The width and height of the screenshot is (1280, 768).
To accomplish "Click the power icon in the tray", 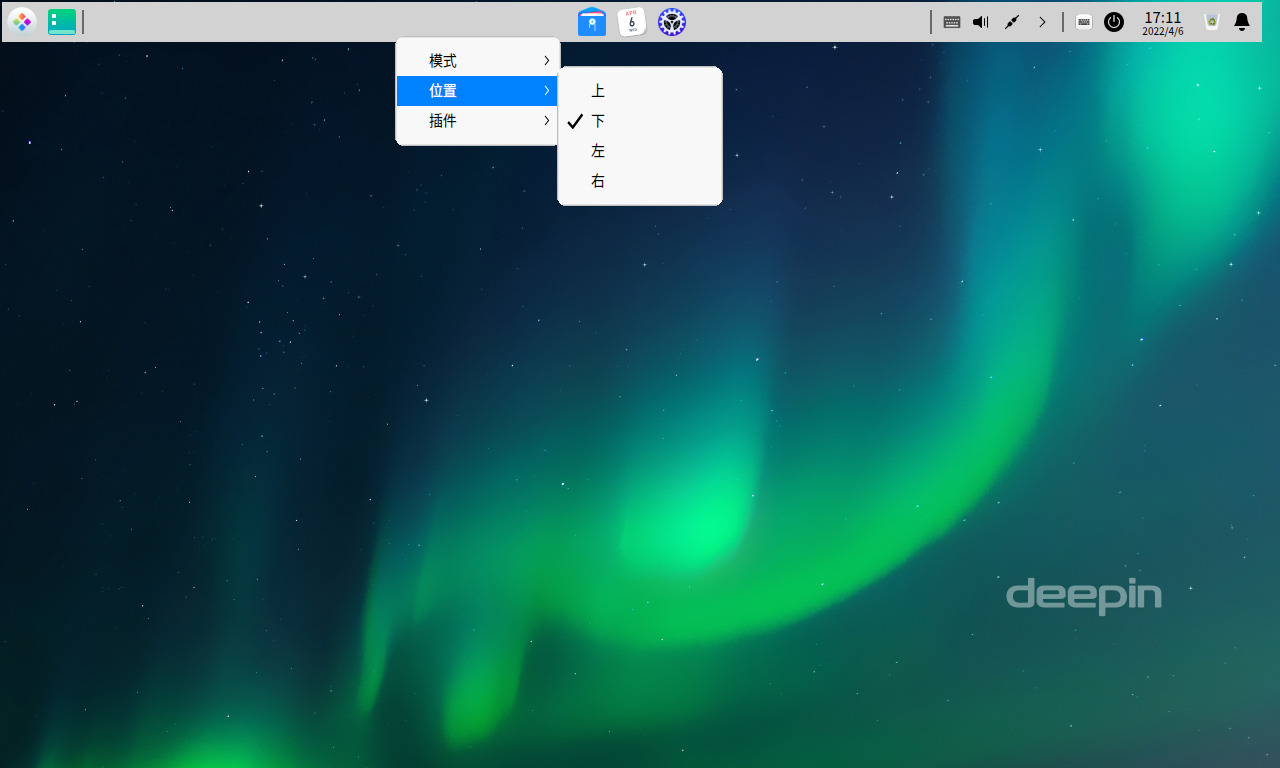I will coord(1114,21).
